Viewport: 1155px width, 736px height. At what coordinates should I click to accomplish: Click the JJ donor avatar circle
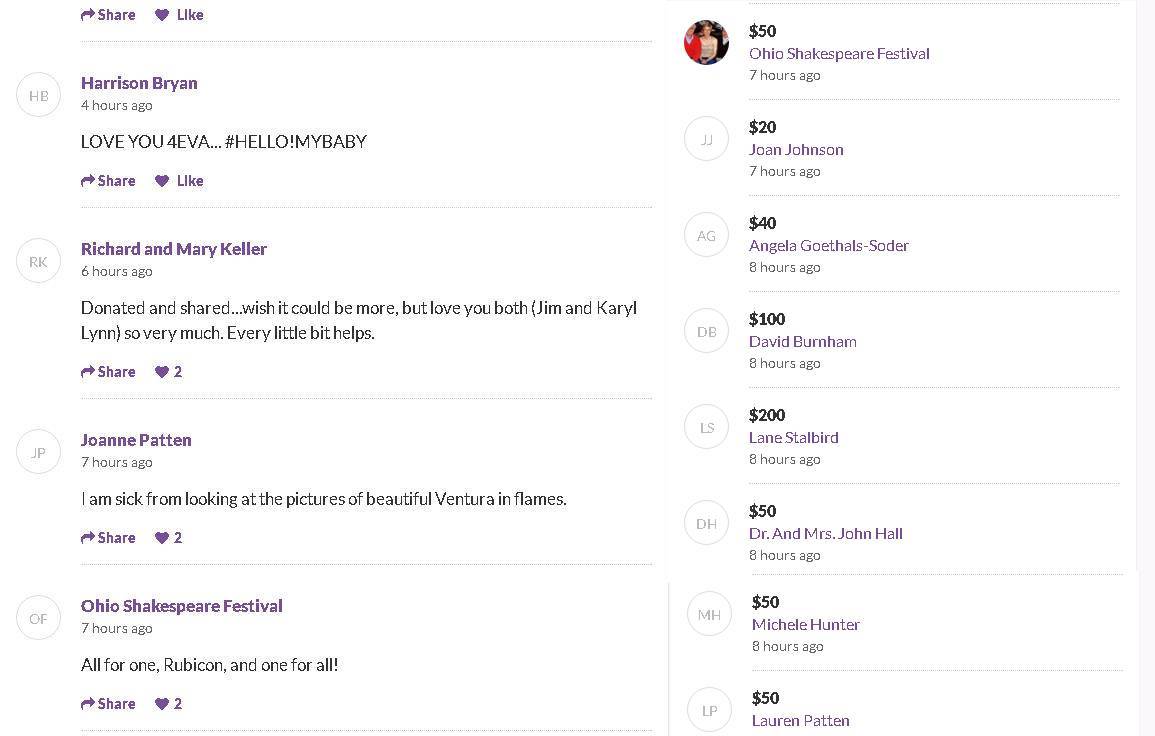point(706,139)
